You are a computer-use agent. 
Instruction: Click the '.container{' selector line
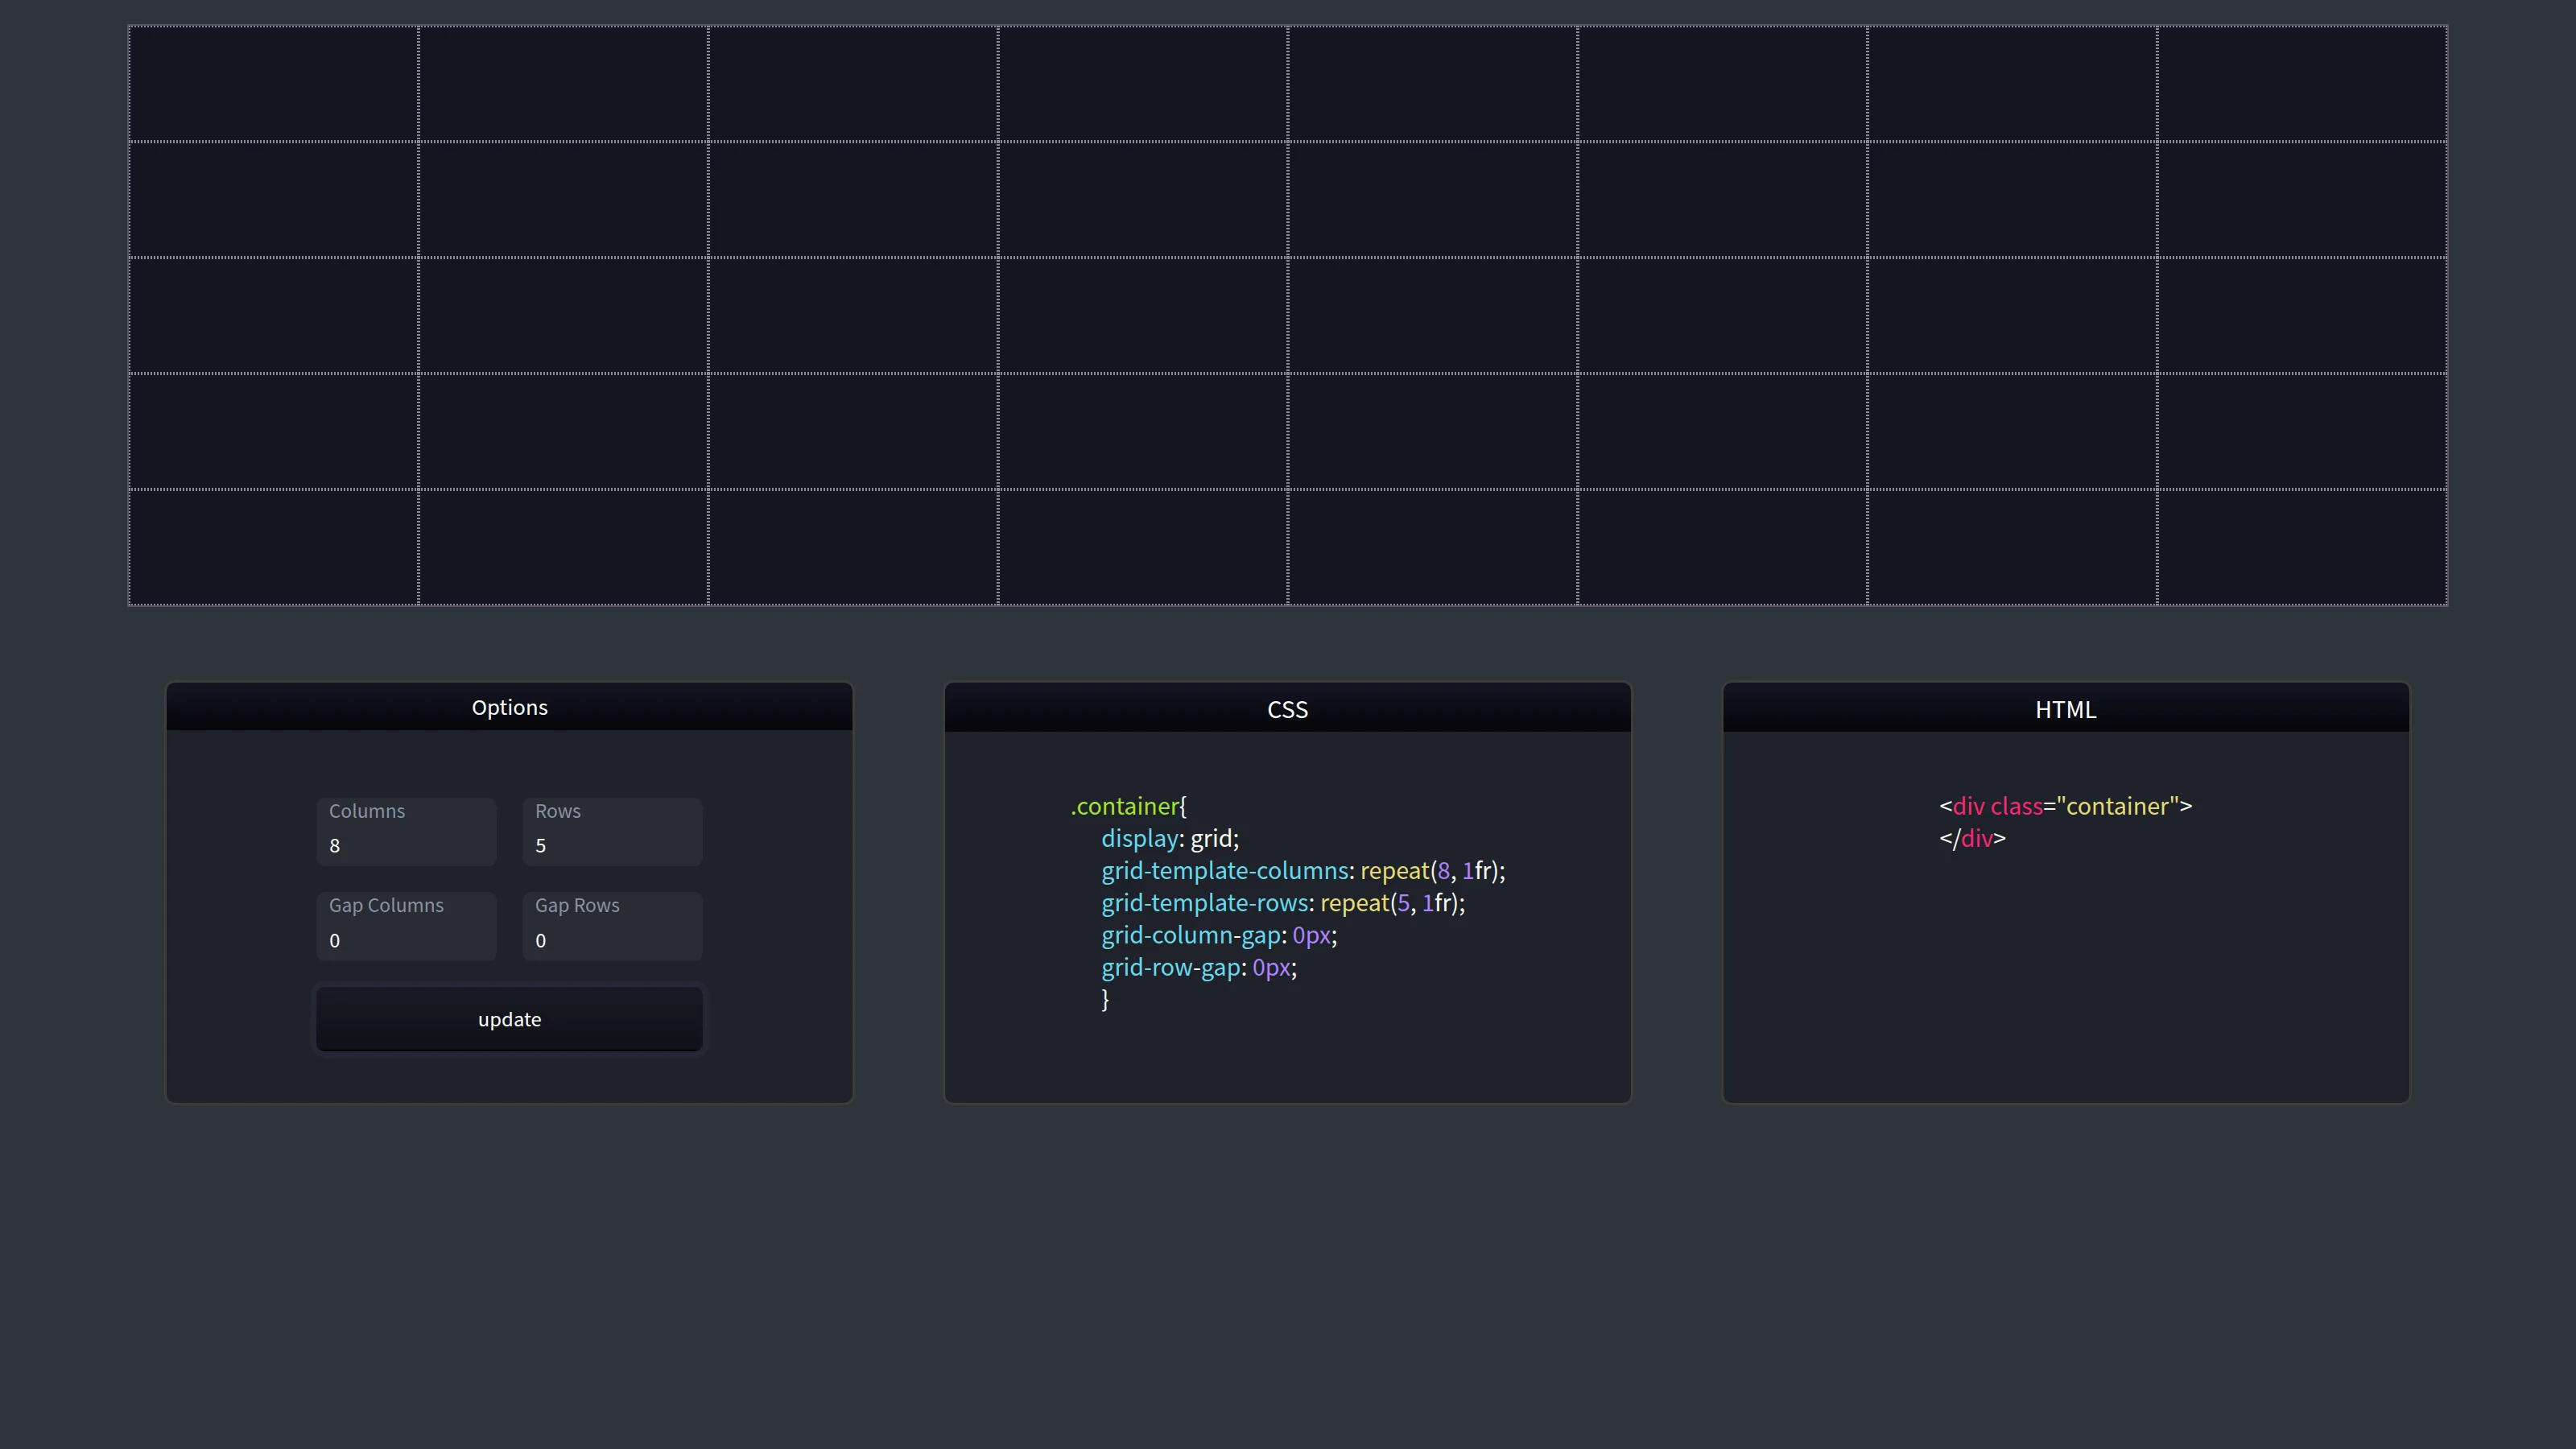pyautogui.click(x=1128, y=806)
